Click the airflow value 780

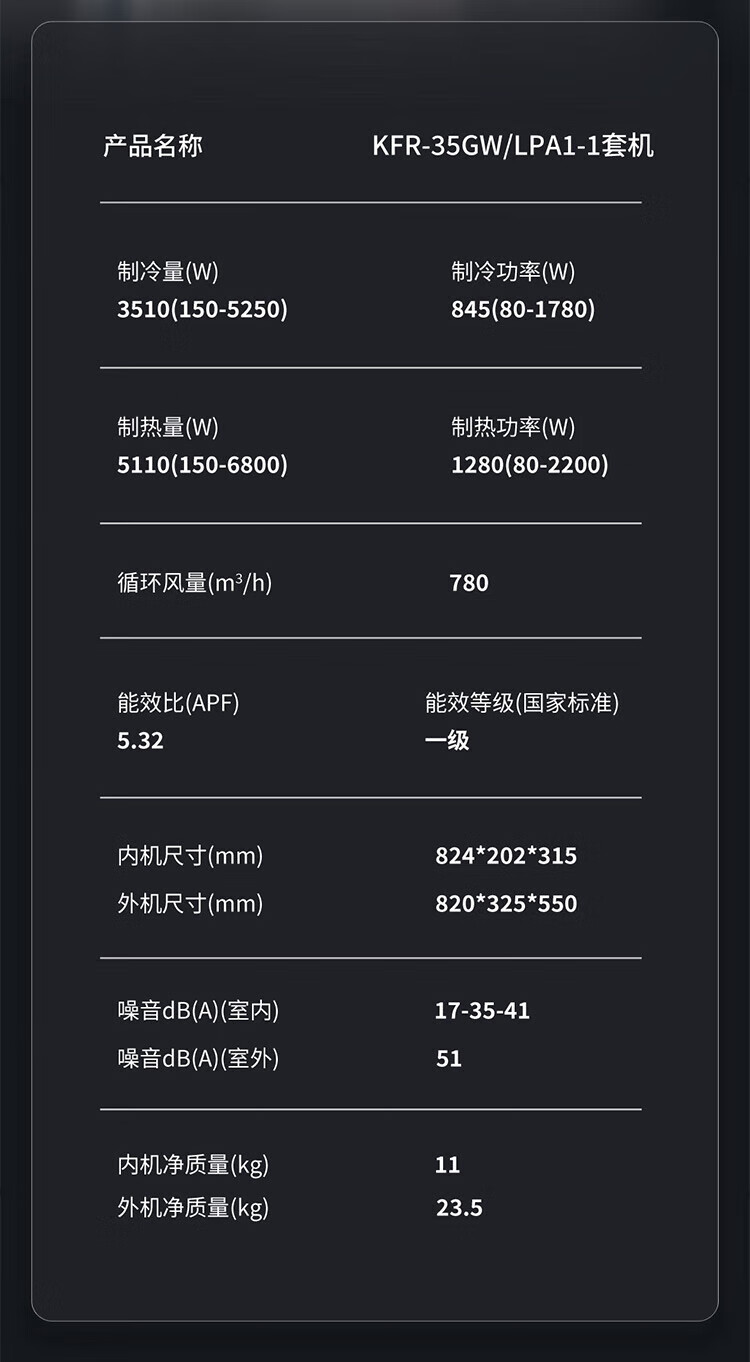469,583
